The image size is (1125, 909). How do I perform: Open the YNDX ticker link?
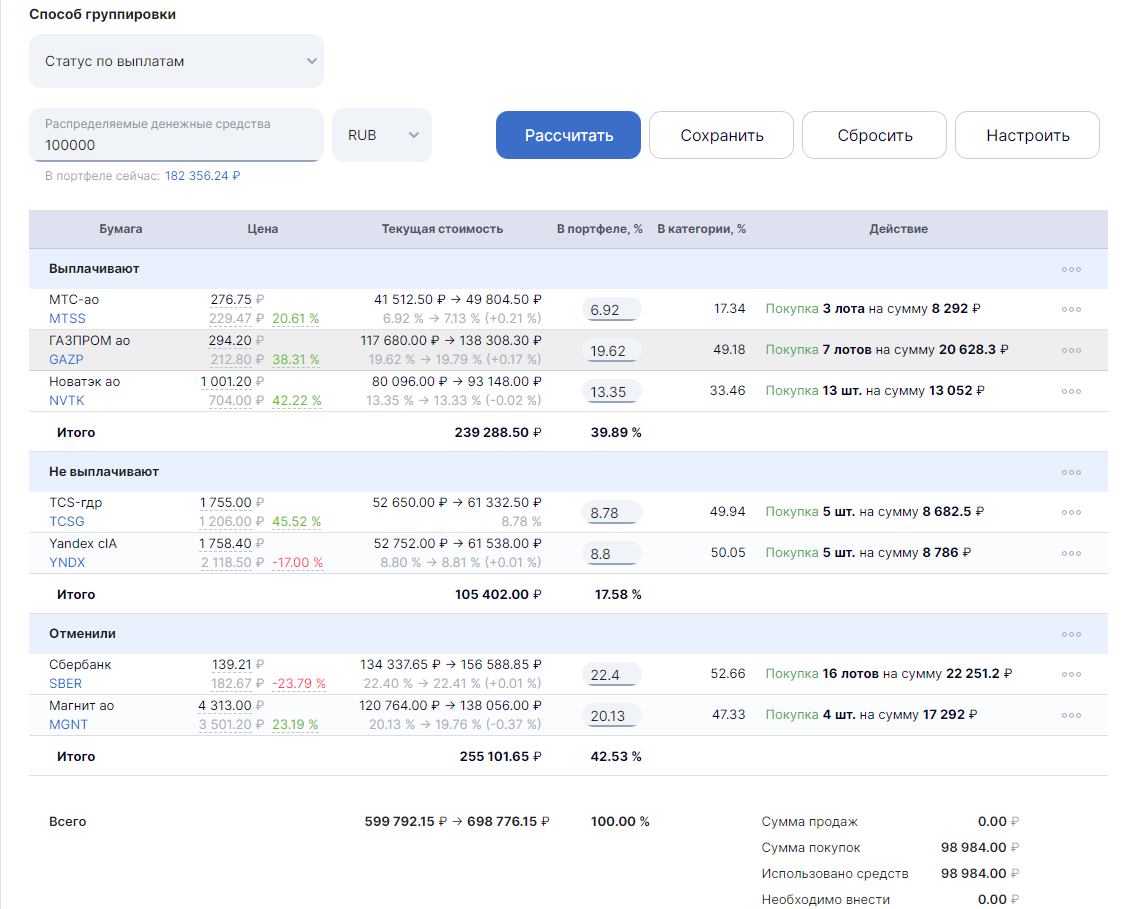click(x=67, y=563)
